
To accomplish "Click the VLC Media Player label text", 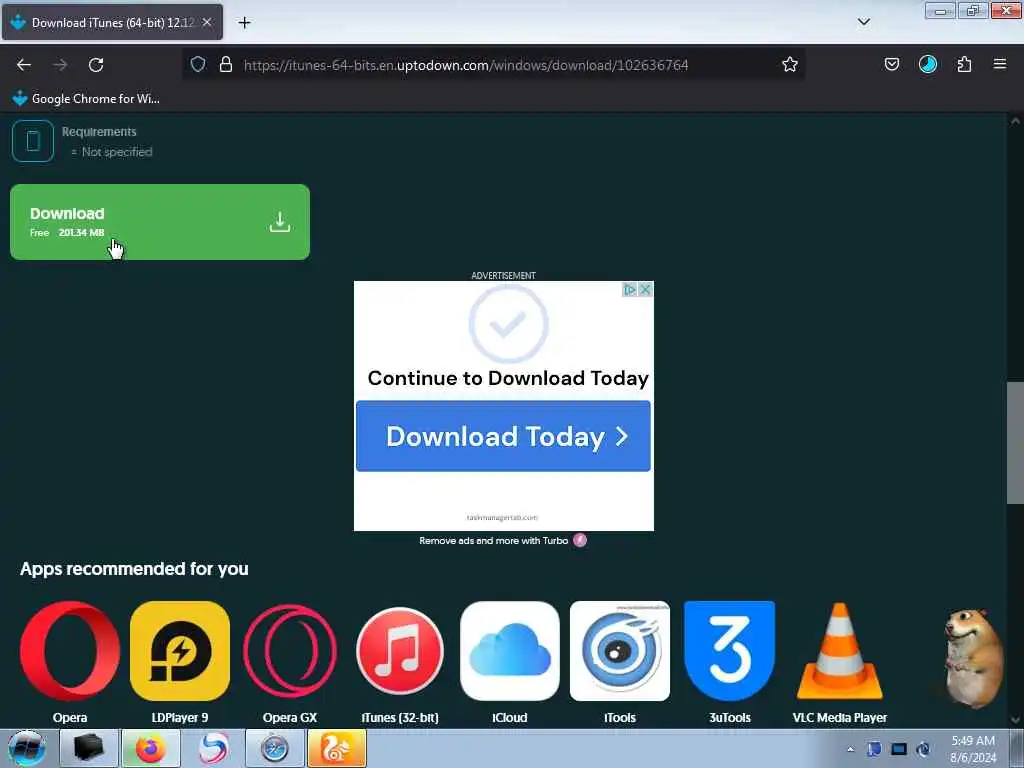I will tap(840, 718).
